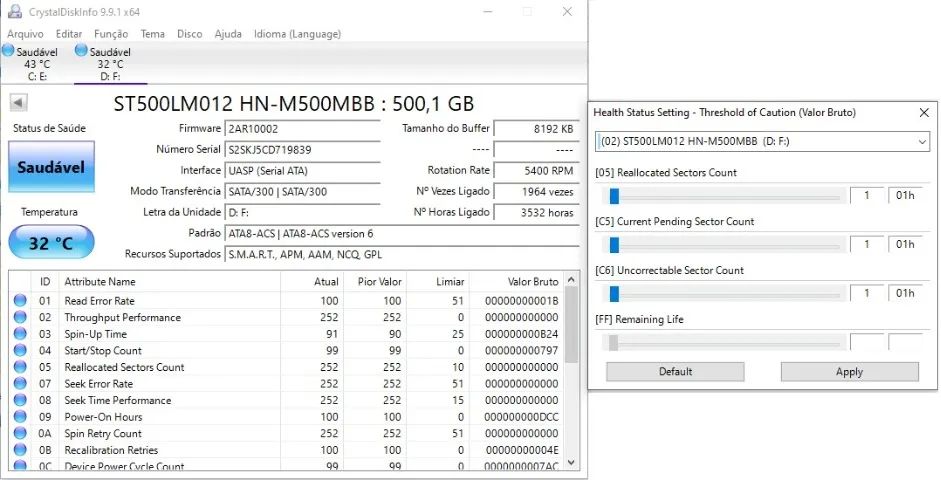Viewport: 941px width, 480px height.
Task: Click the health orb of disk C: E:
Action: pyautogui.click(x=8, y=50)
